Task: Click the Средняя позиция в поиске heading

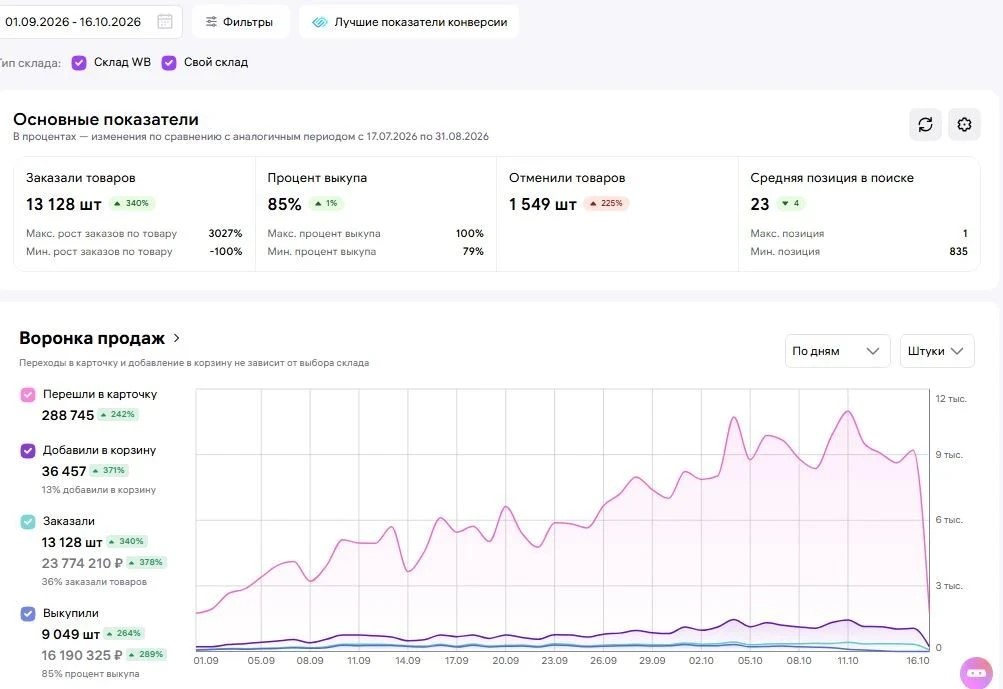Action: tap(832, 178)
